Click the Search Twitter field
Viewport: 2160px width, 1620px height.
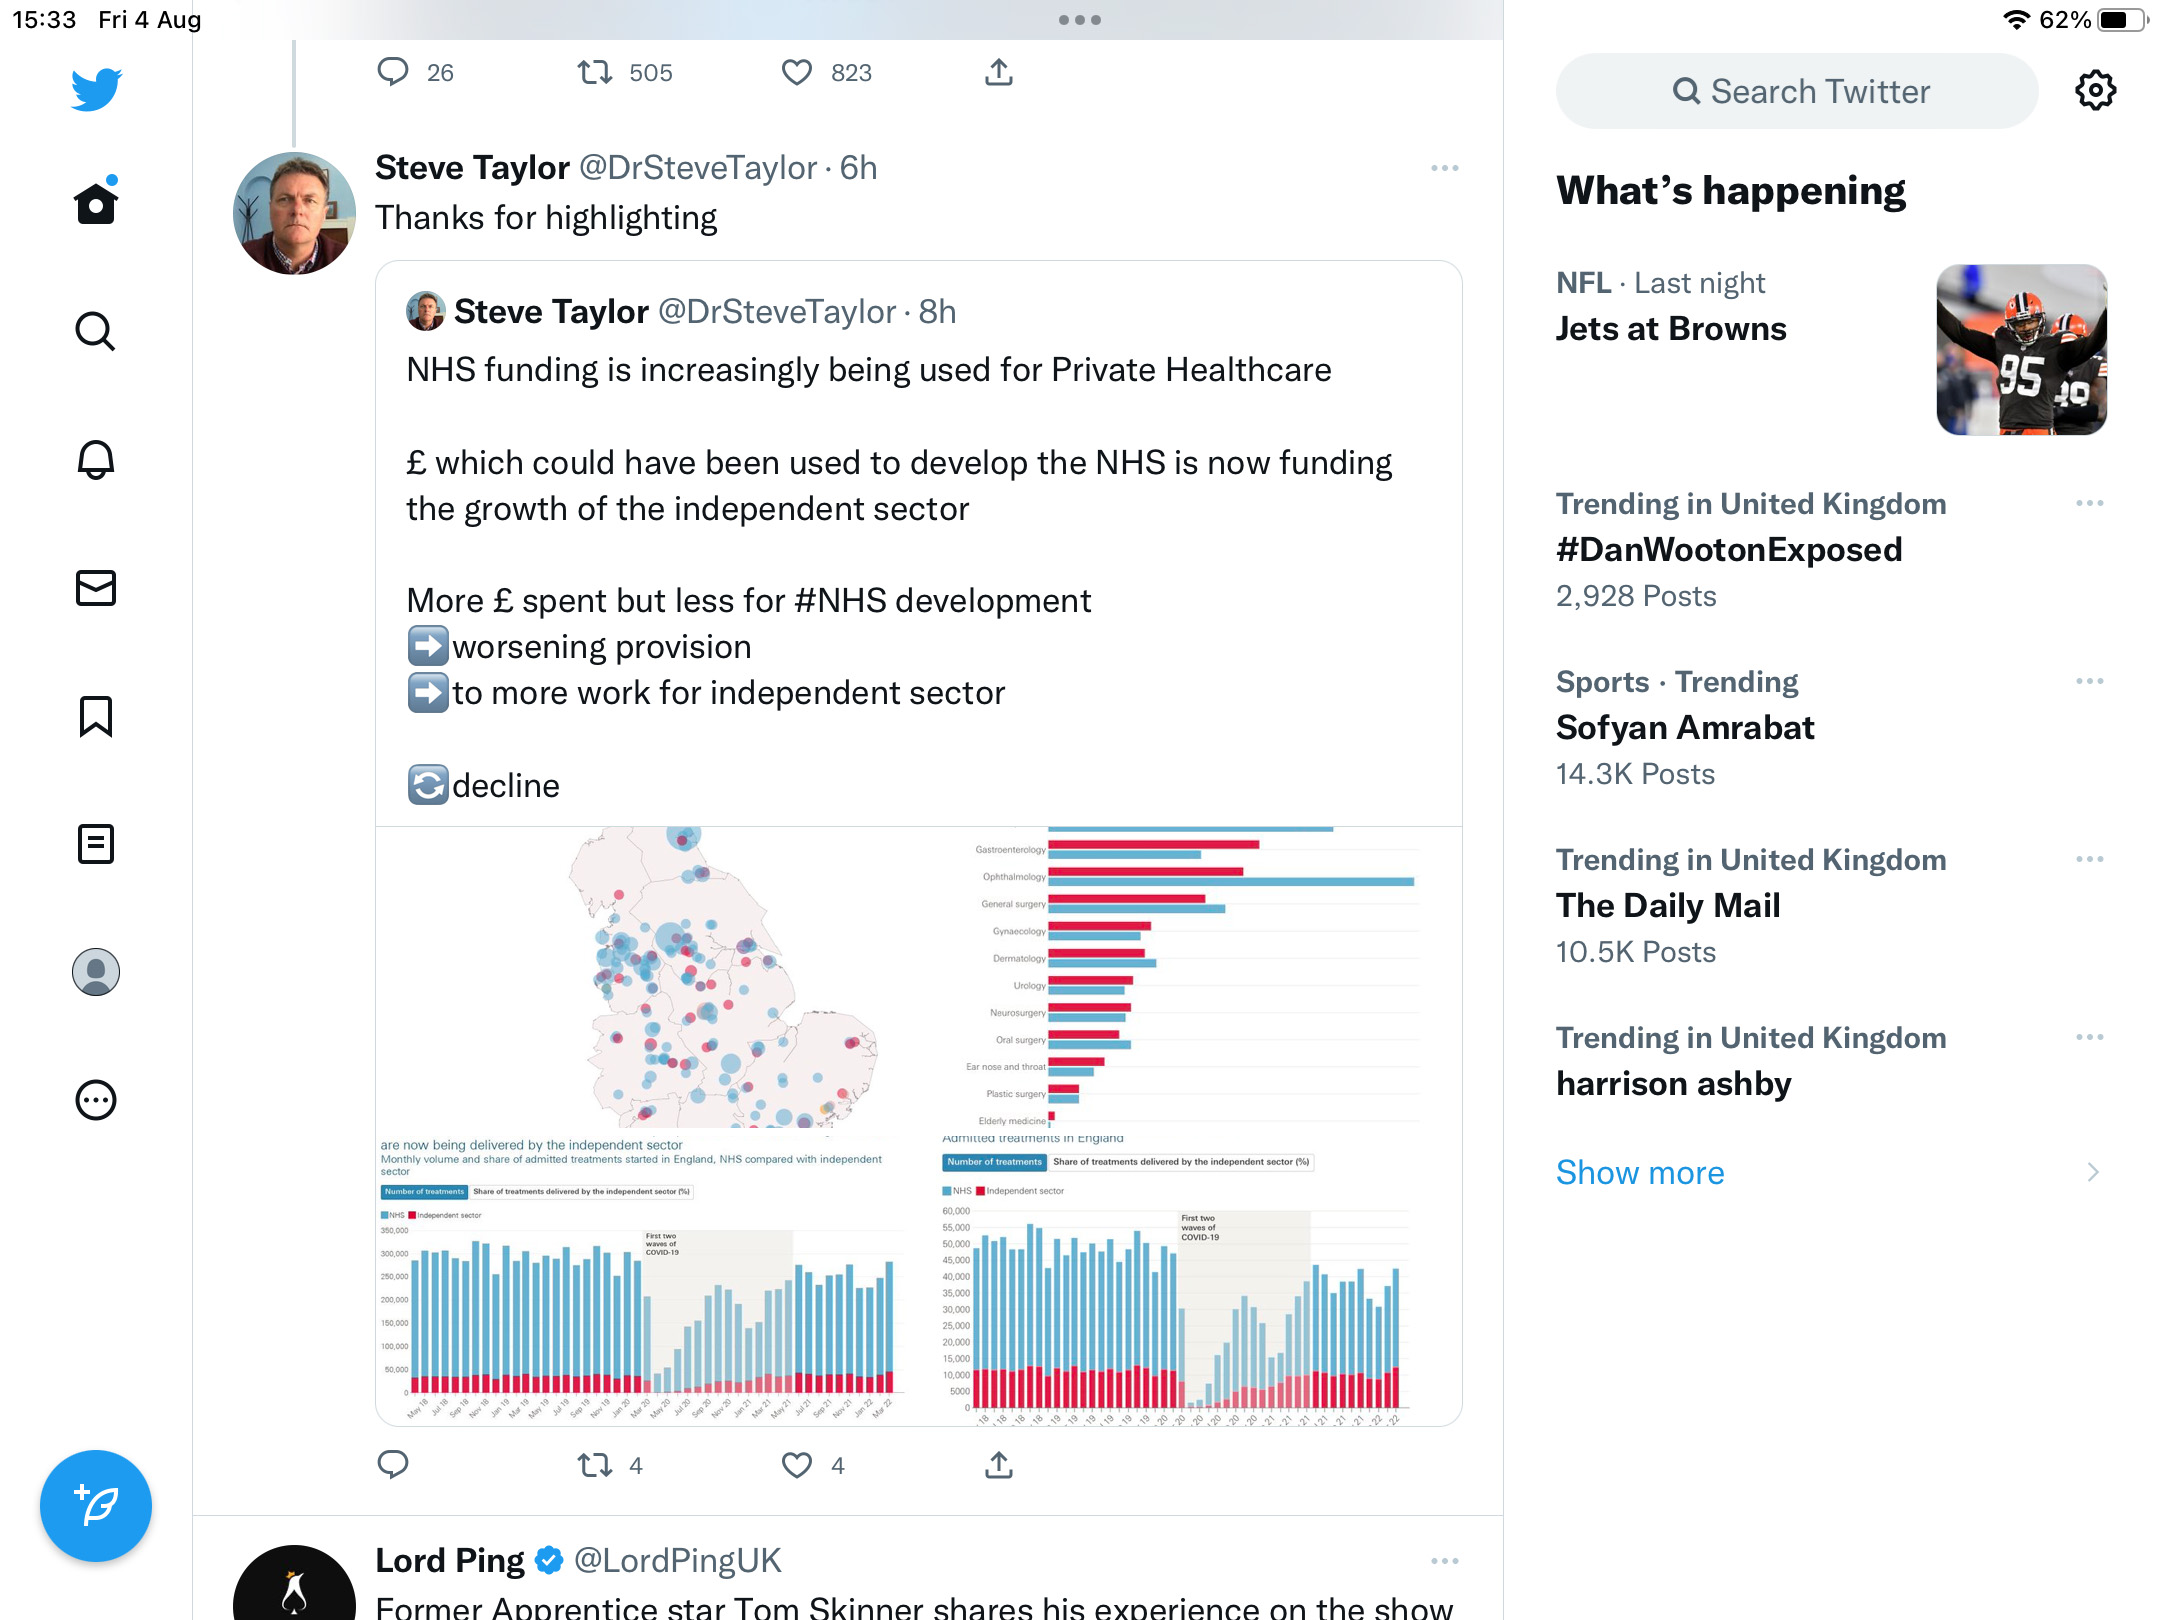coord(1797,91)
